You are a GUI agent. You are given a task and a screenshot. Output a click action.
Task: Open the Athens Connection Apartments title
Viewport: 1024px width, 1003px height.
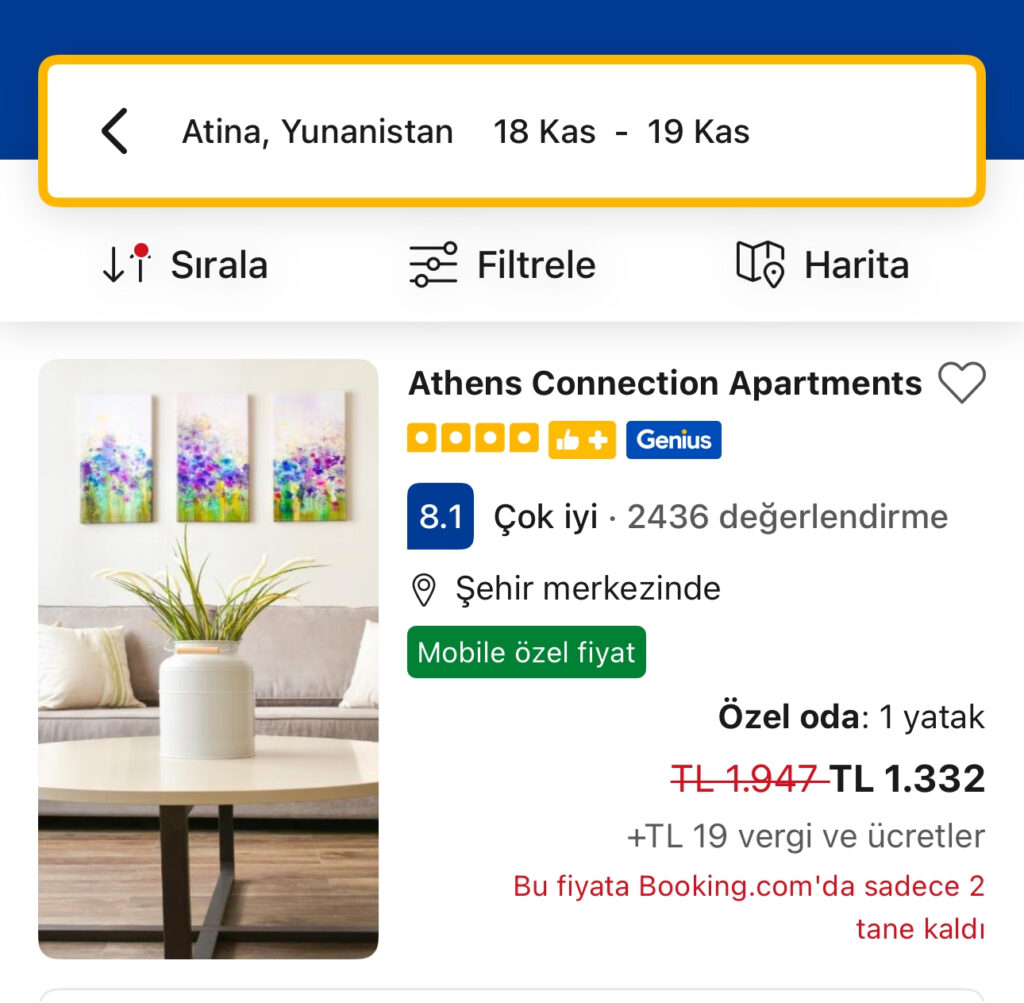tap(665, 383)
